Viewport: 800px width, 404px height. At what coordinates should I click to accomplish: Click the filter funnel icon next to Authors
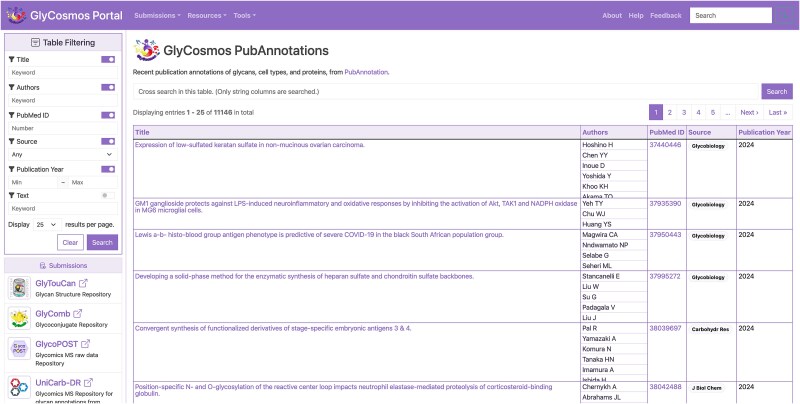pos(12,87)
